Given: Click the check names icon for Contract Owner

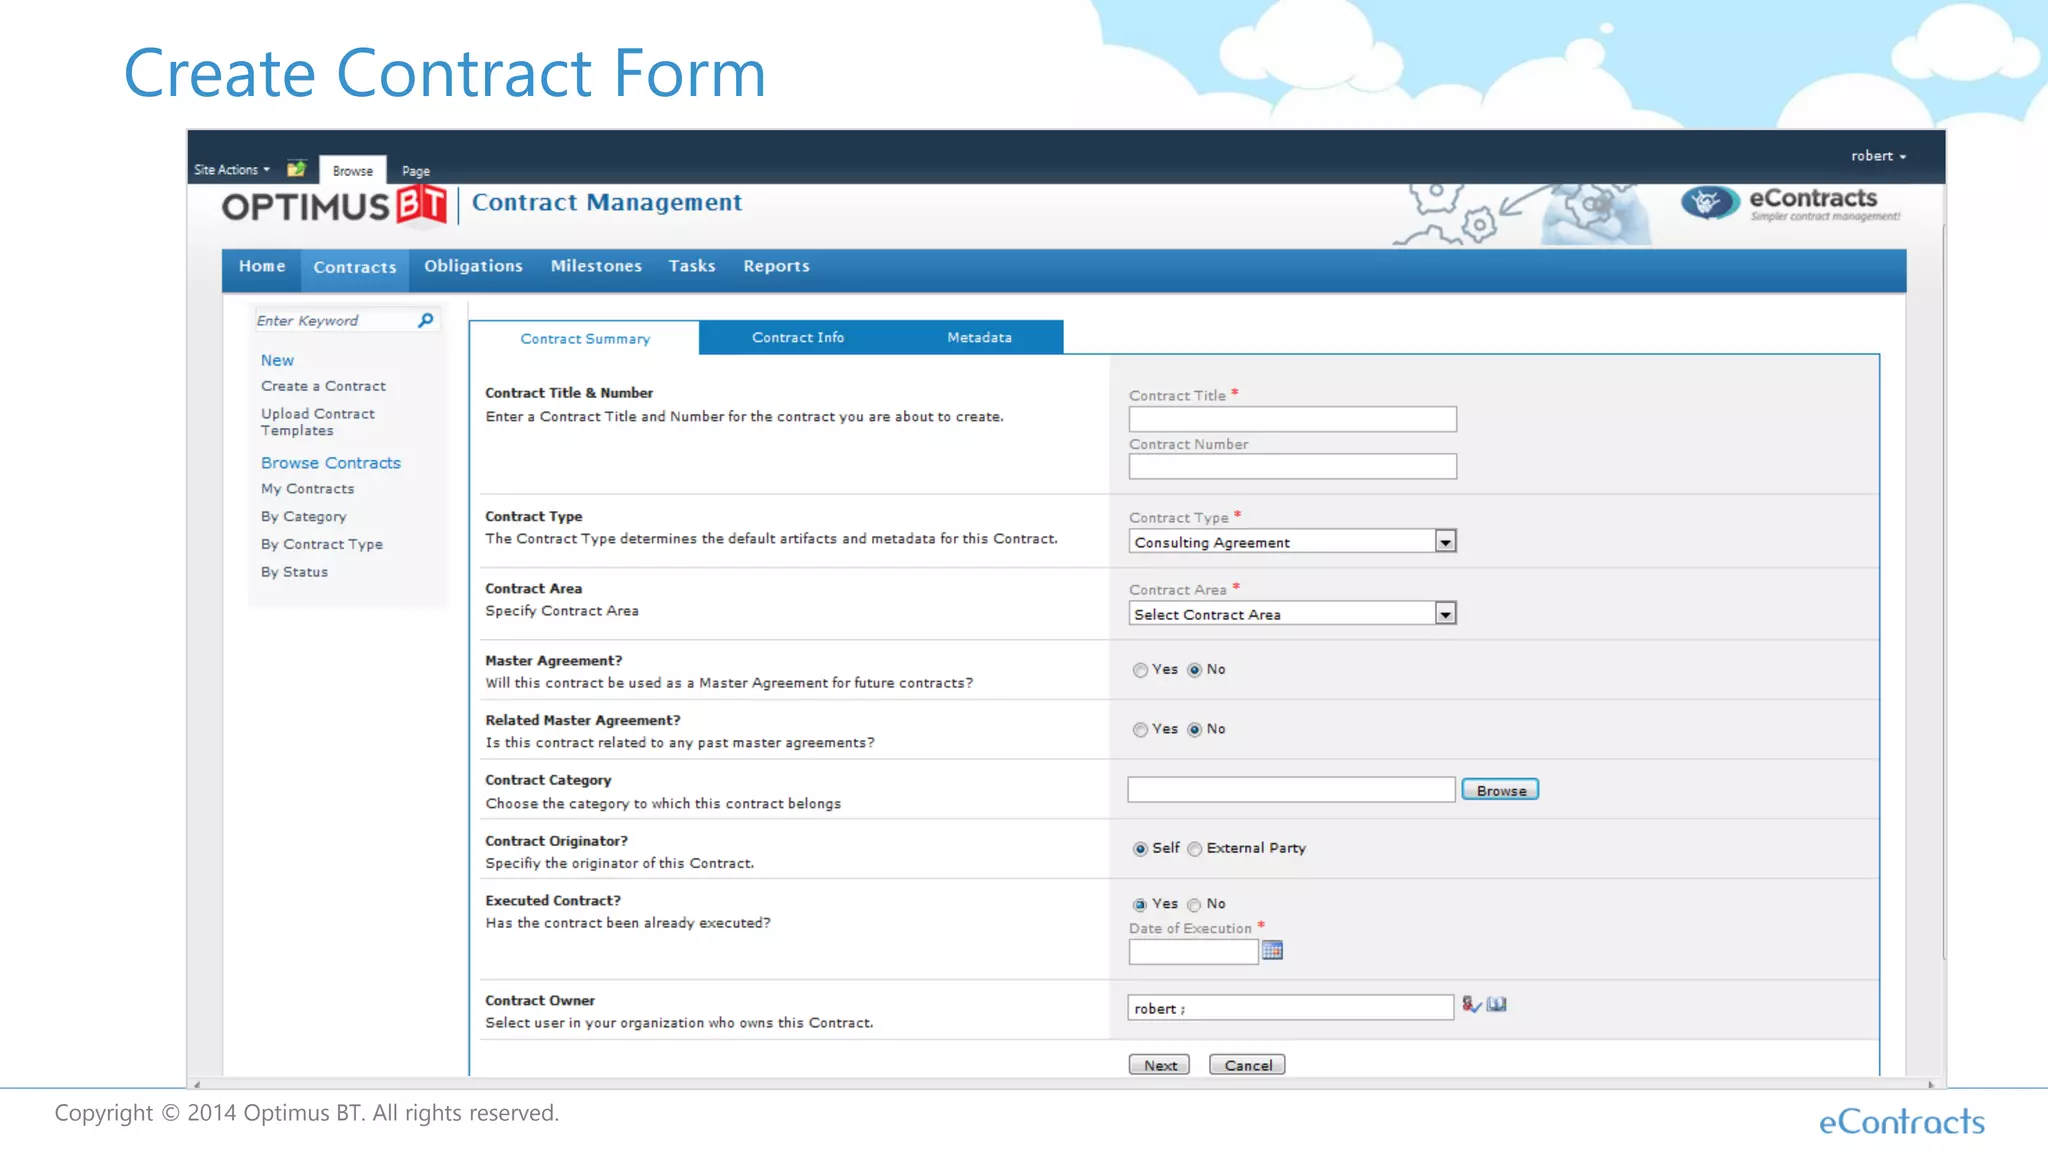Looking at the screenshot, I should tap(1471, 1004).
